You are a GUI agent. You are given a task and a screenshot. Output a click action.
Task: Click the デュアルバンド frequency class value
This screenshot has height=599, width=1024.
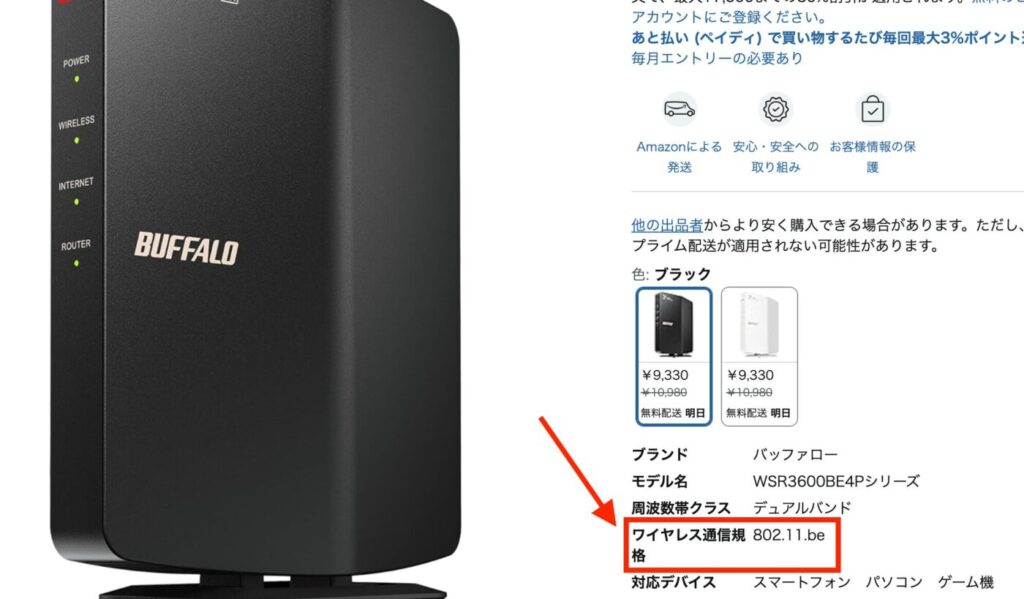(802, 508)
